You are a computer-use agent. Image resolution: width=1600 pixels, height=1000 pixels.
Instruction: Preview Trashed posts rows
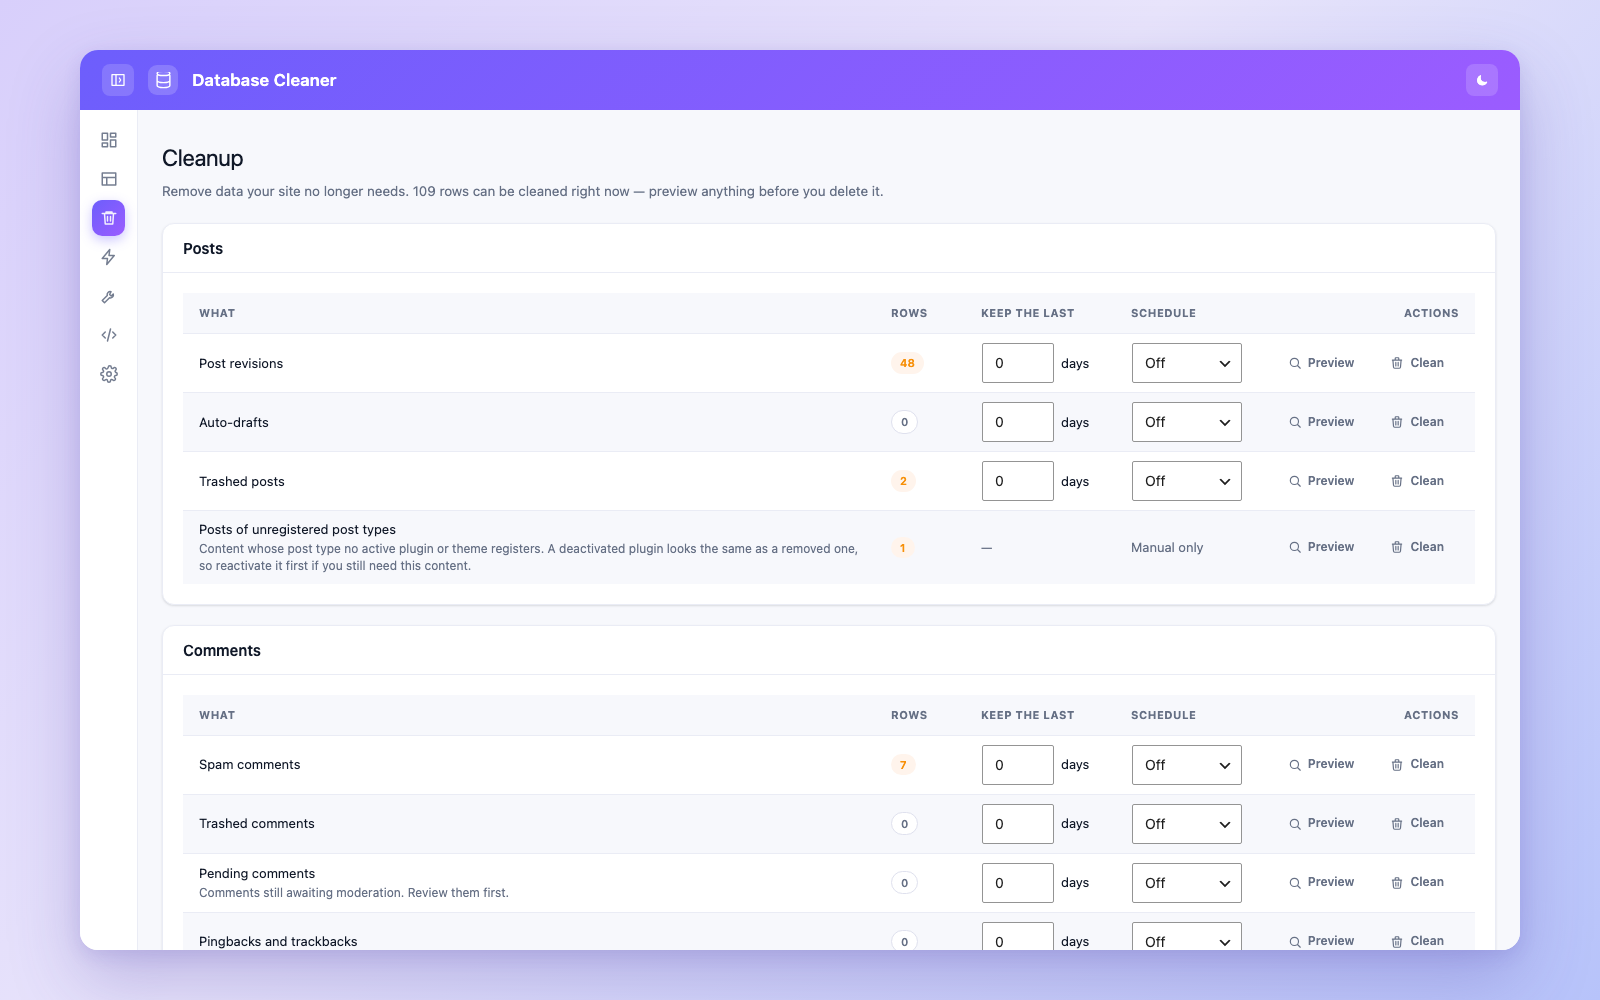point(1321,481)
